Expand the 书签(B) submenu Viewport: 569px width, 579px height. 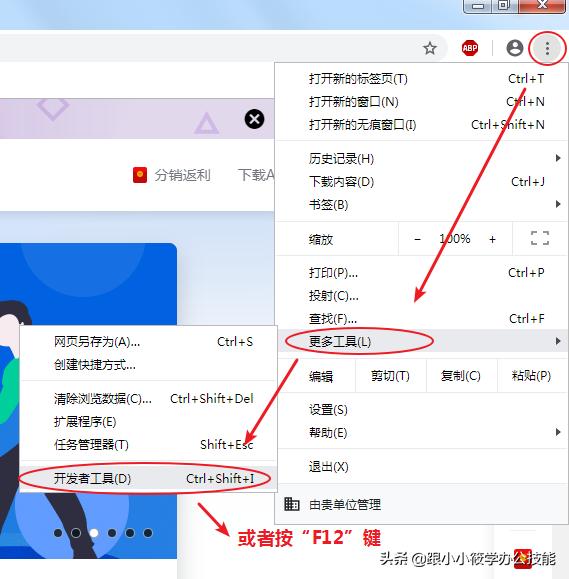click(422, 205)
